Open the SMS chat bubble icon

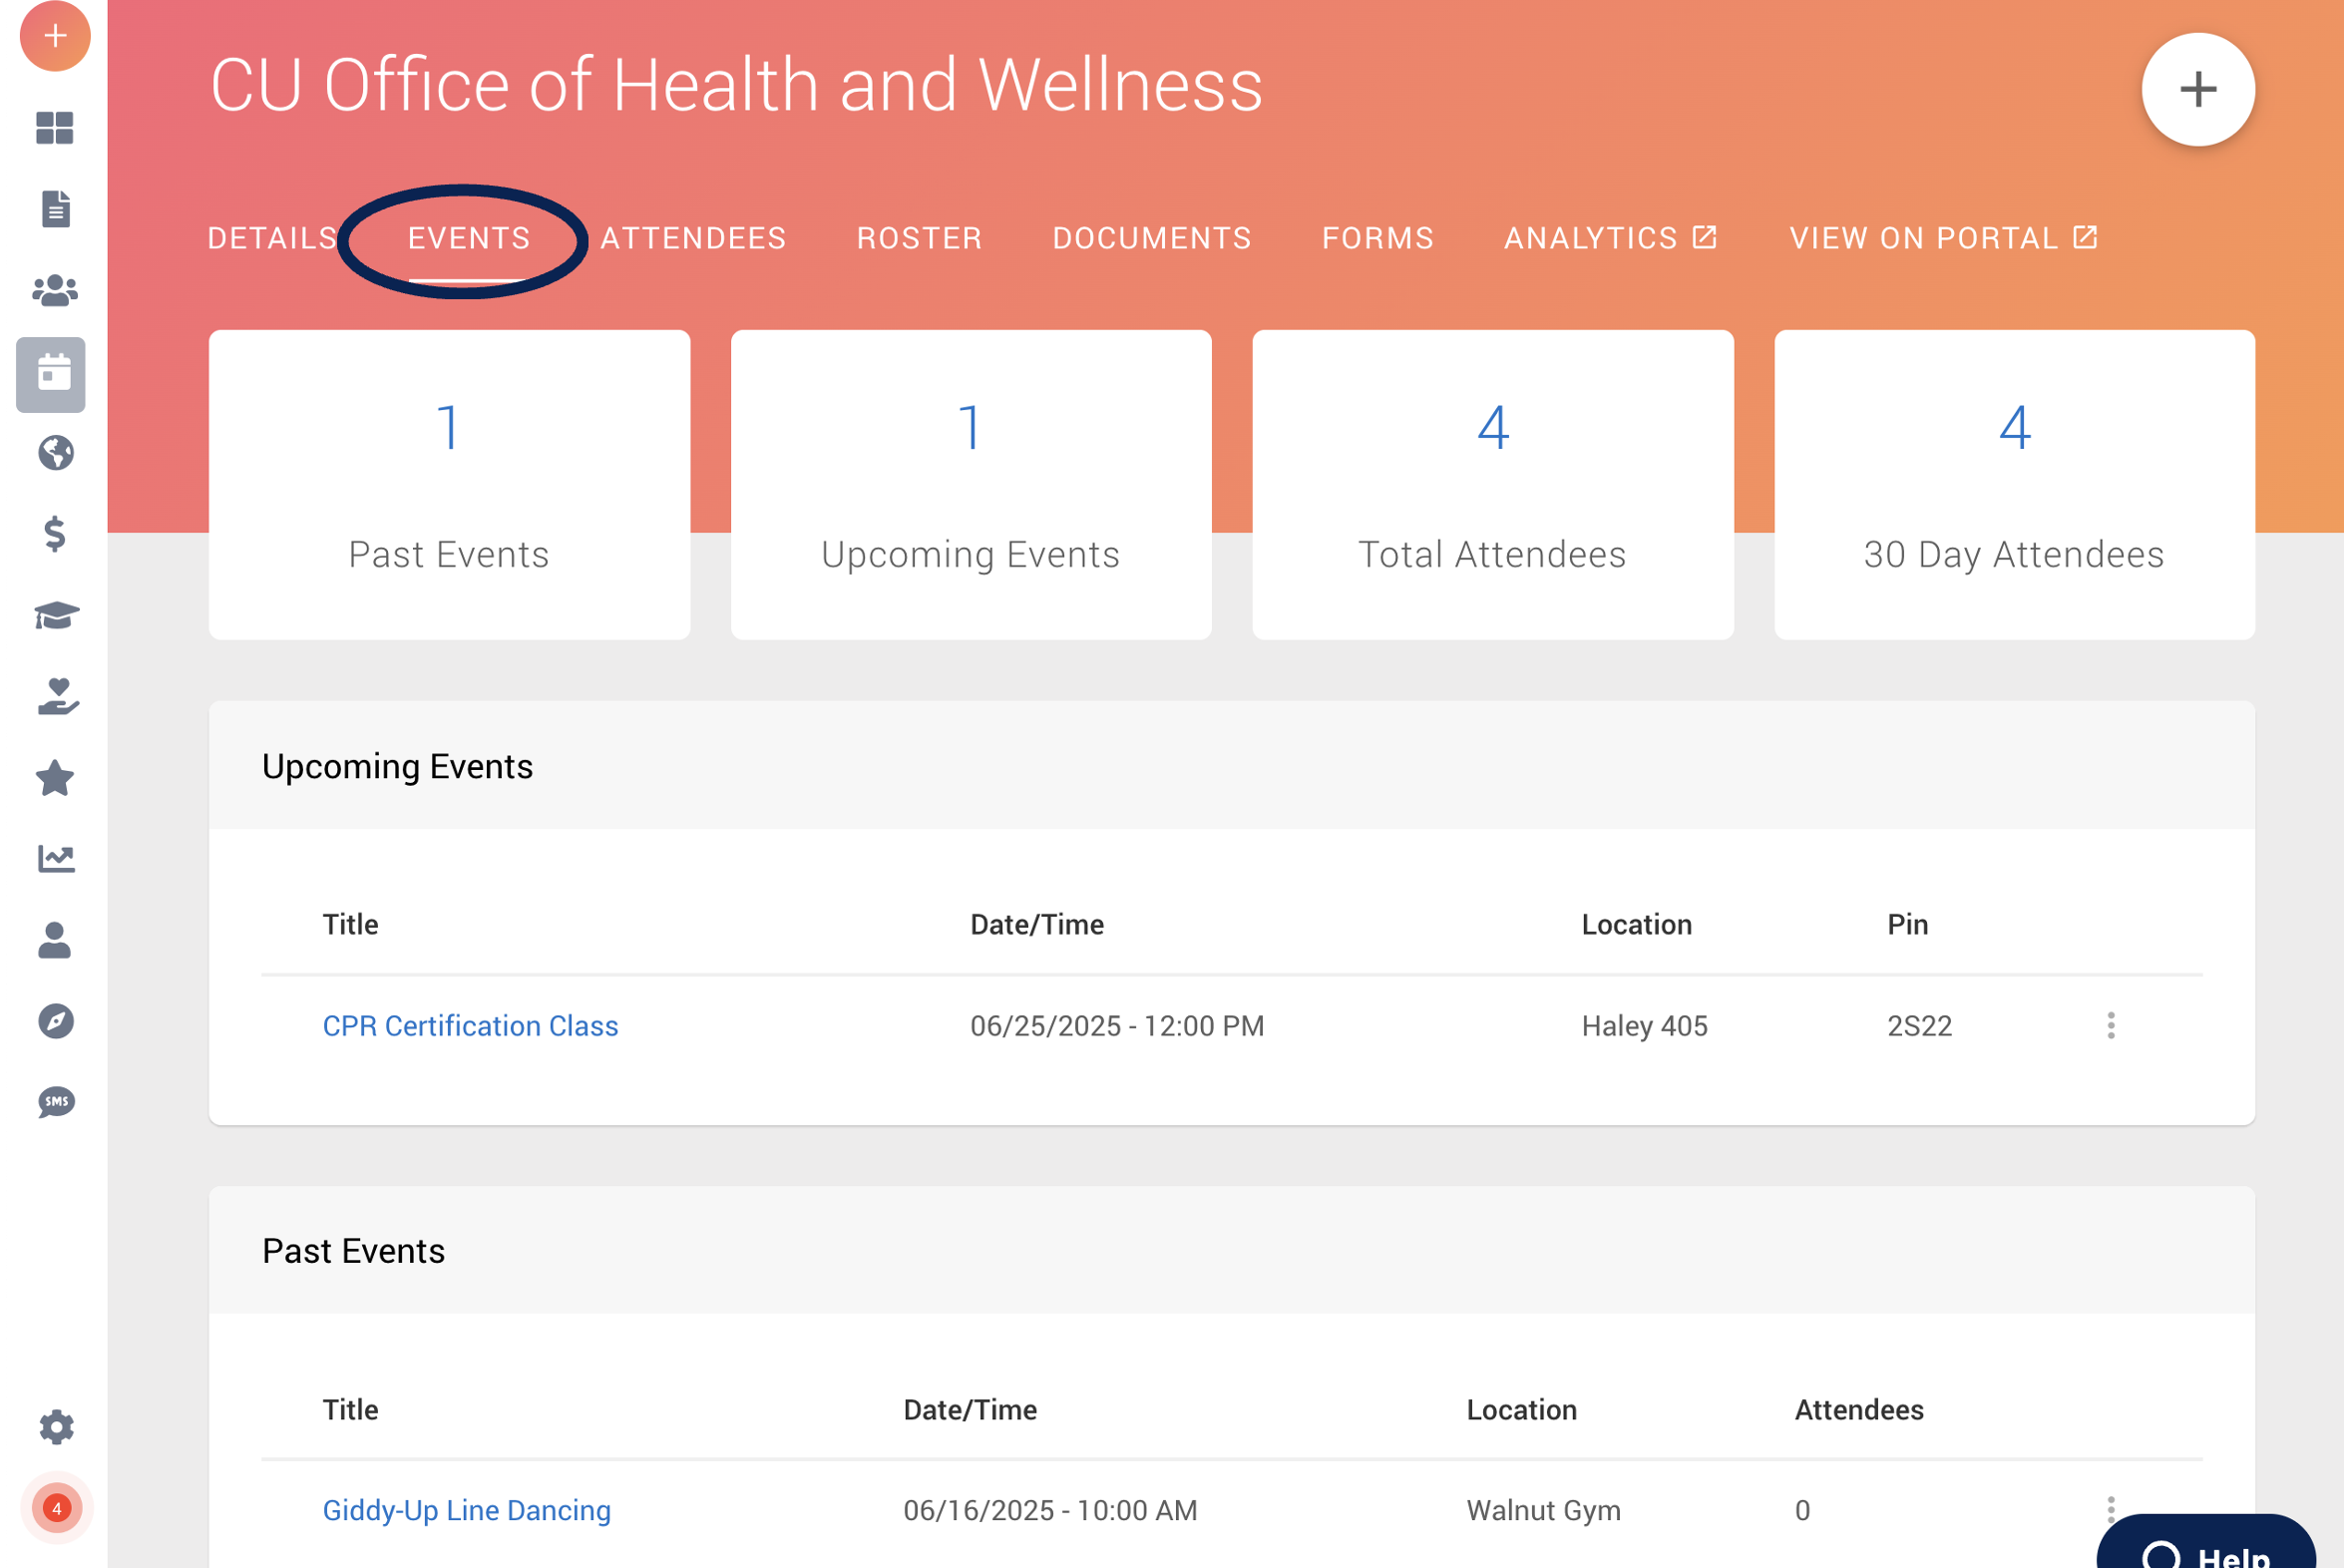tap(56, 1102)
